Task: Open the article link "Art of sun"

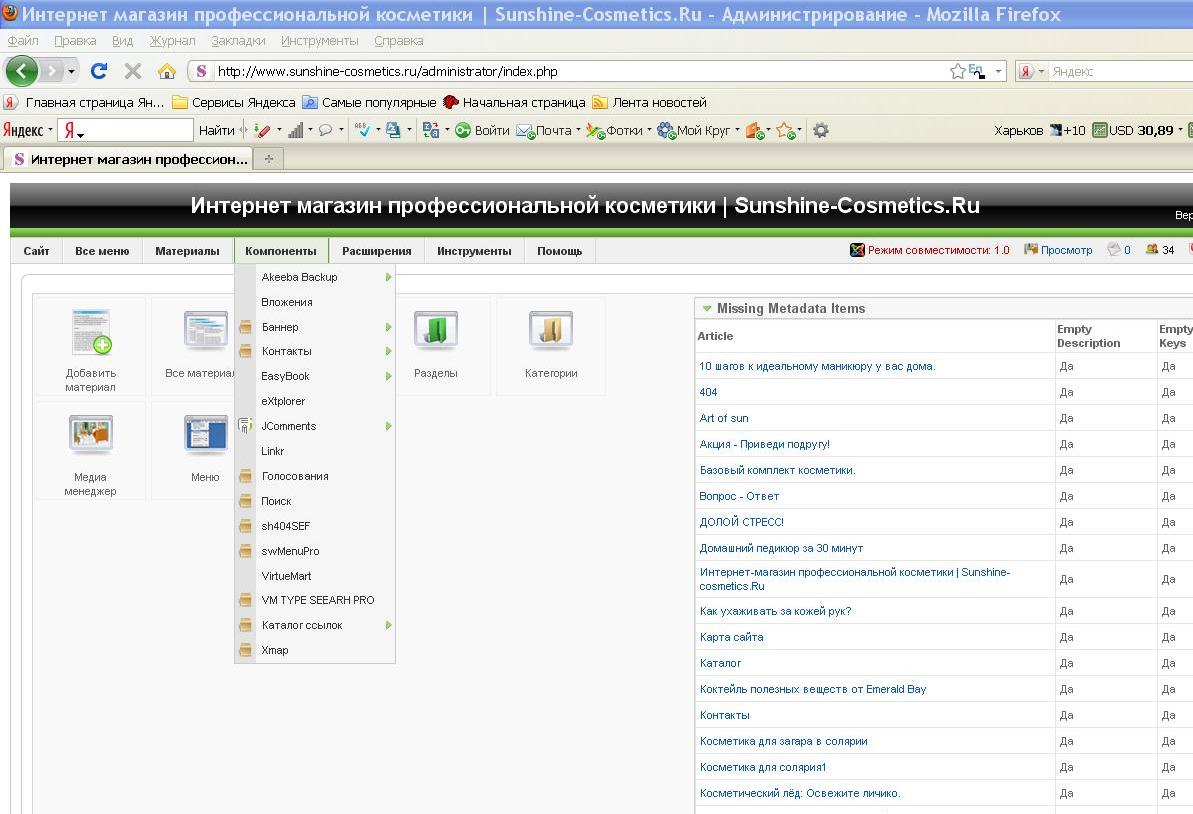Action: [724, 418]
